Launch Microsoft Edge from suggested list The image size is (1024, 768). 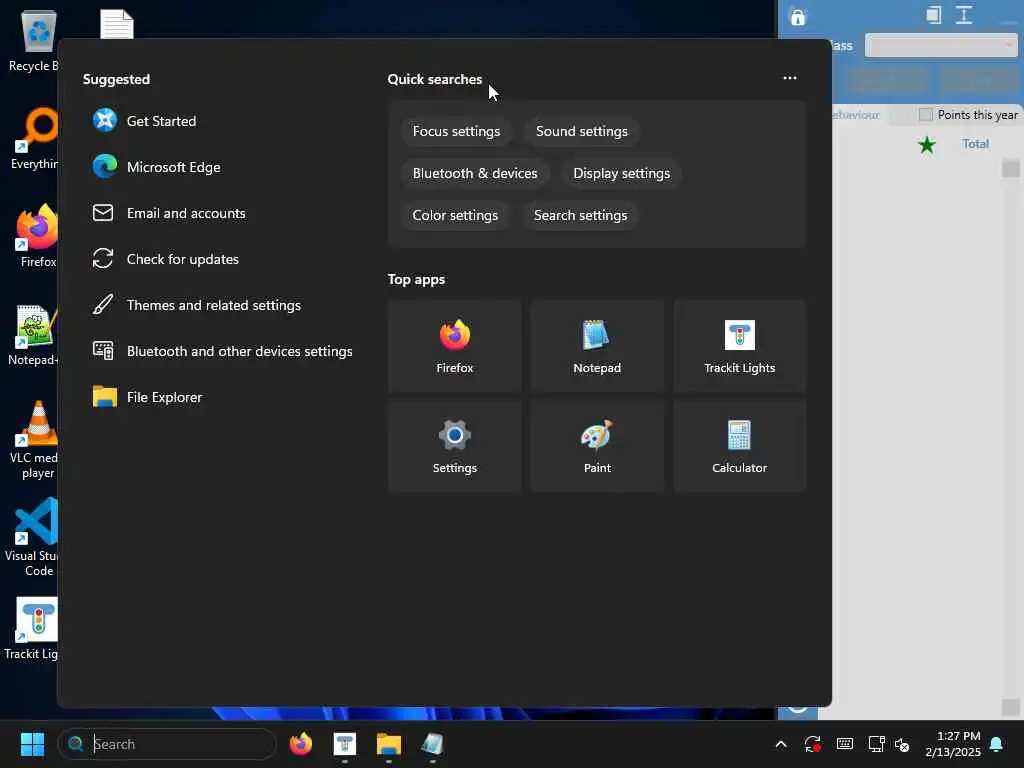pos(157,167)
